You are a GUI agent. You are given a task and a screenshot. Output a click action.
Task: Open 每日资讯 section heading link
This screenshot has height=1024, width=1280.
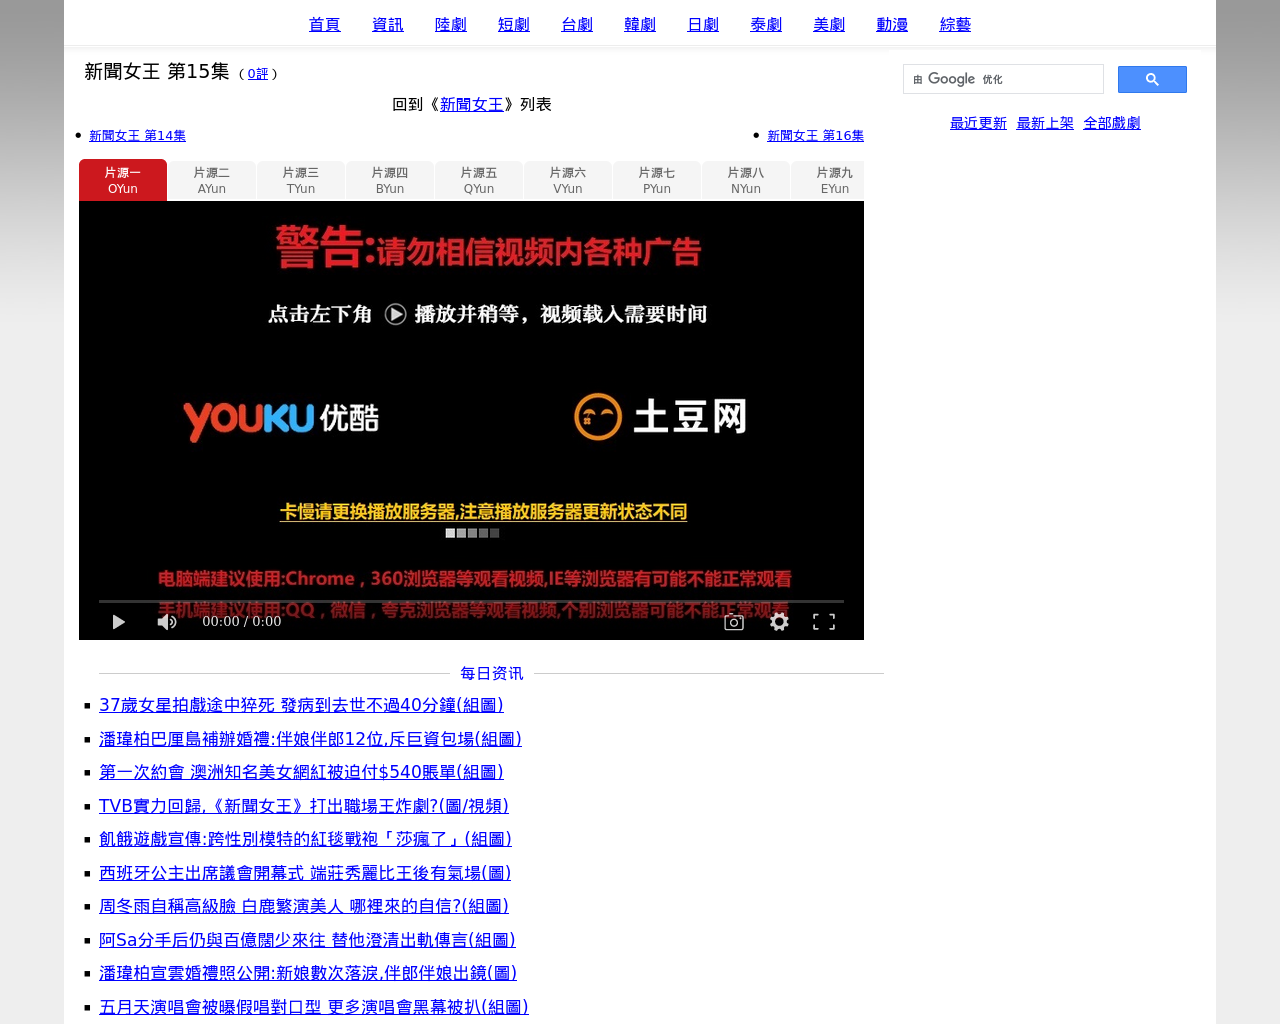(x=491, y=673)
